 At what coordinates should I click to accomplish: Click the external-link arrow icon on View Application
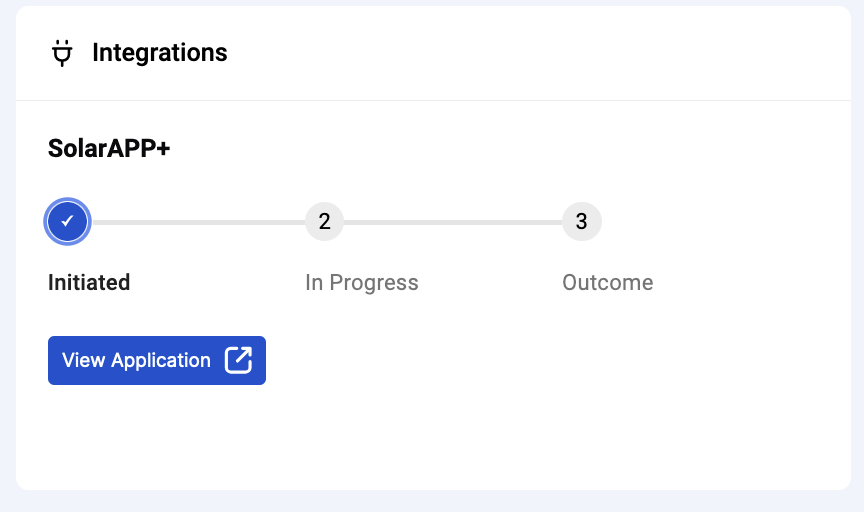click(x=239, y=360)
